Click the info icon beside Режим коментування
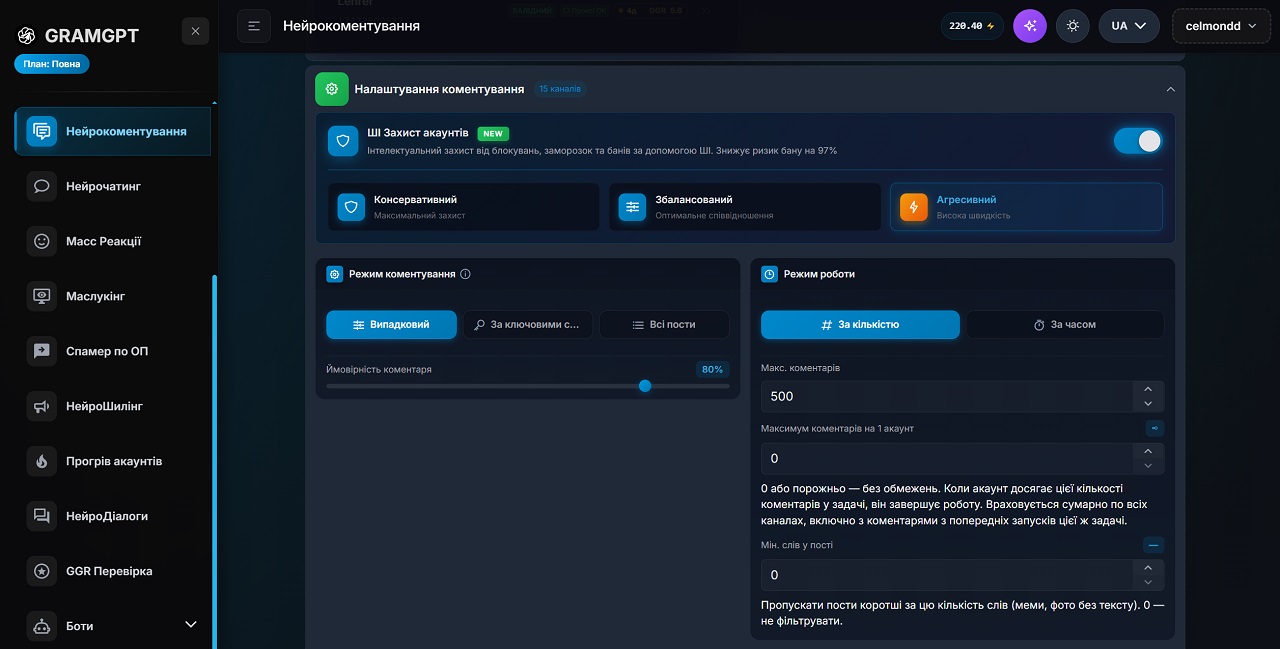1280x649 pixels. point(466,274)
